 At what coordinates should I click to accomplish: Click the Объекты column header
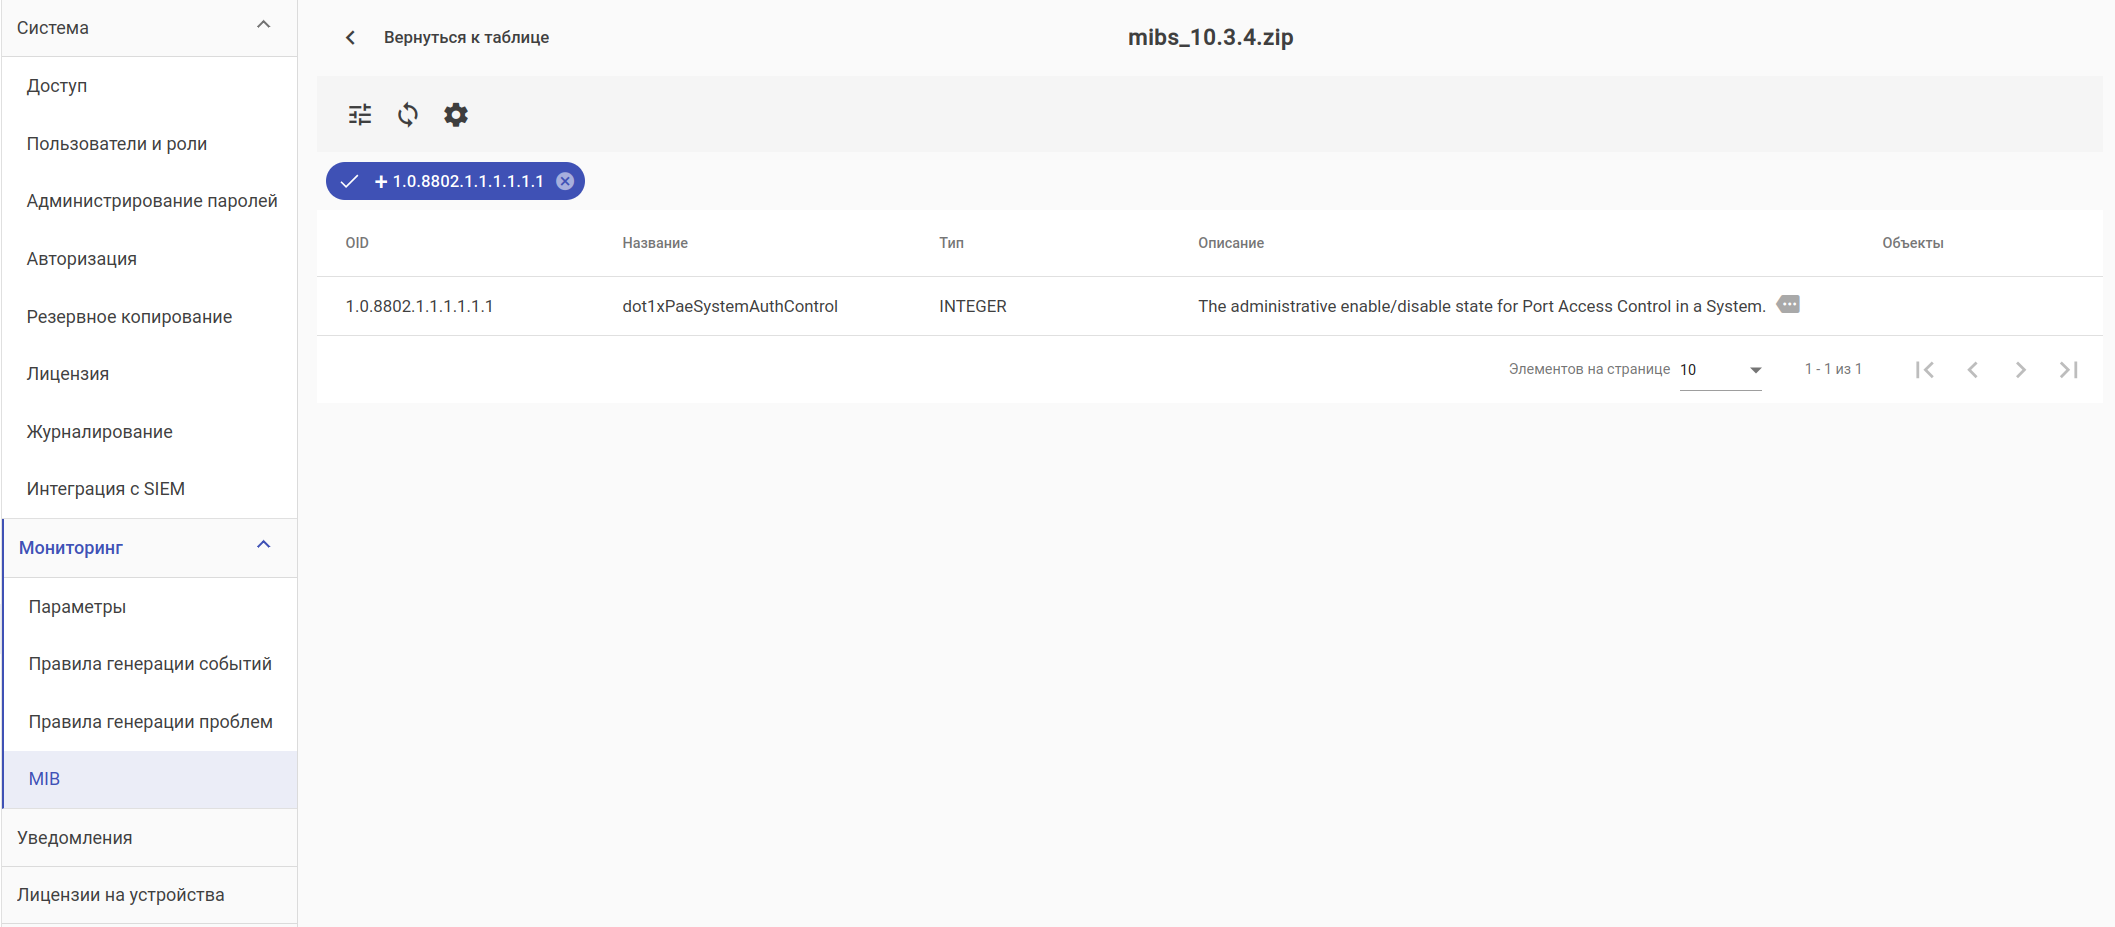(1913, 243)
